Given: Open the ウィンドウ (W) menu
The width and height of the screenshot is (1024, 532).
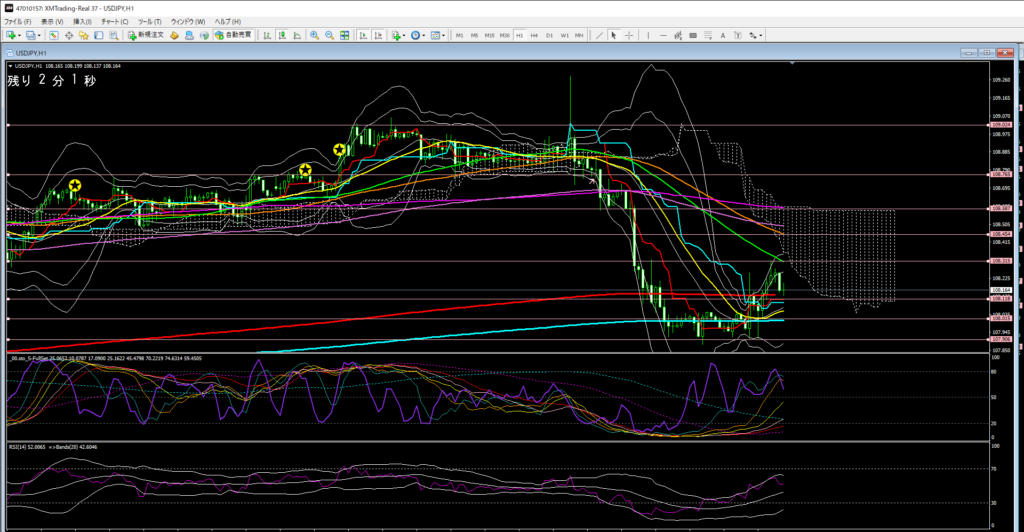Looking at the screenshot, I should click(x=187, y=22).
